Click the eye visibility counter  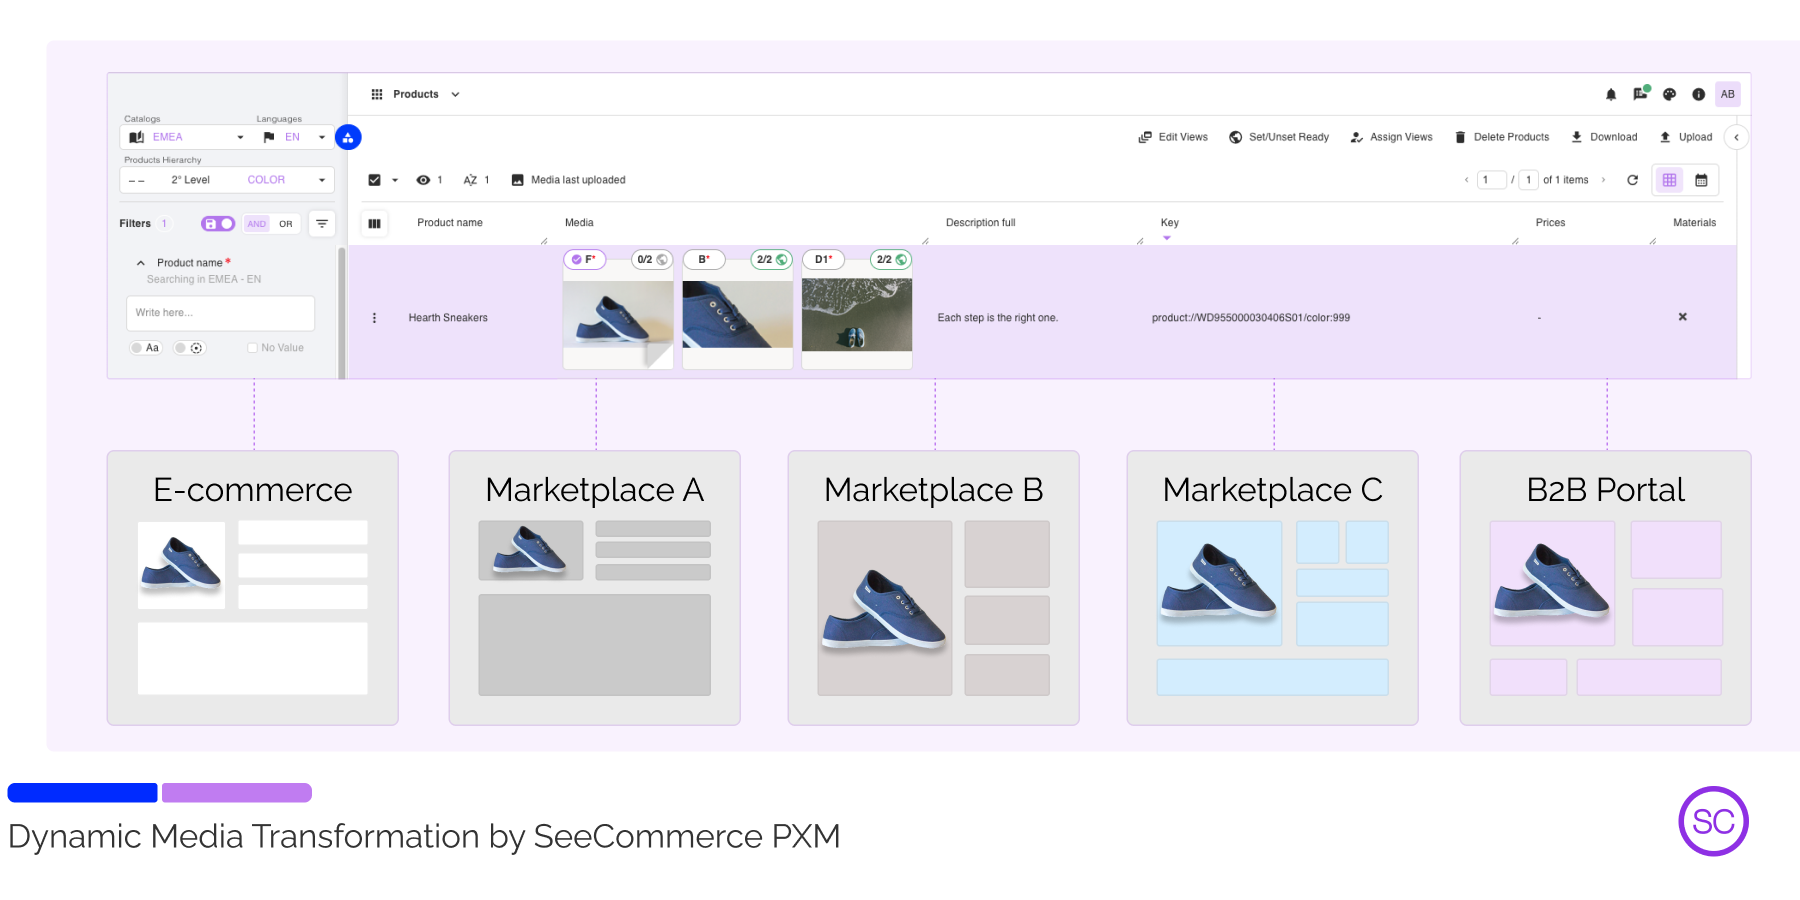[429, 180]
